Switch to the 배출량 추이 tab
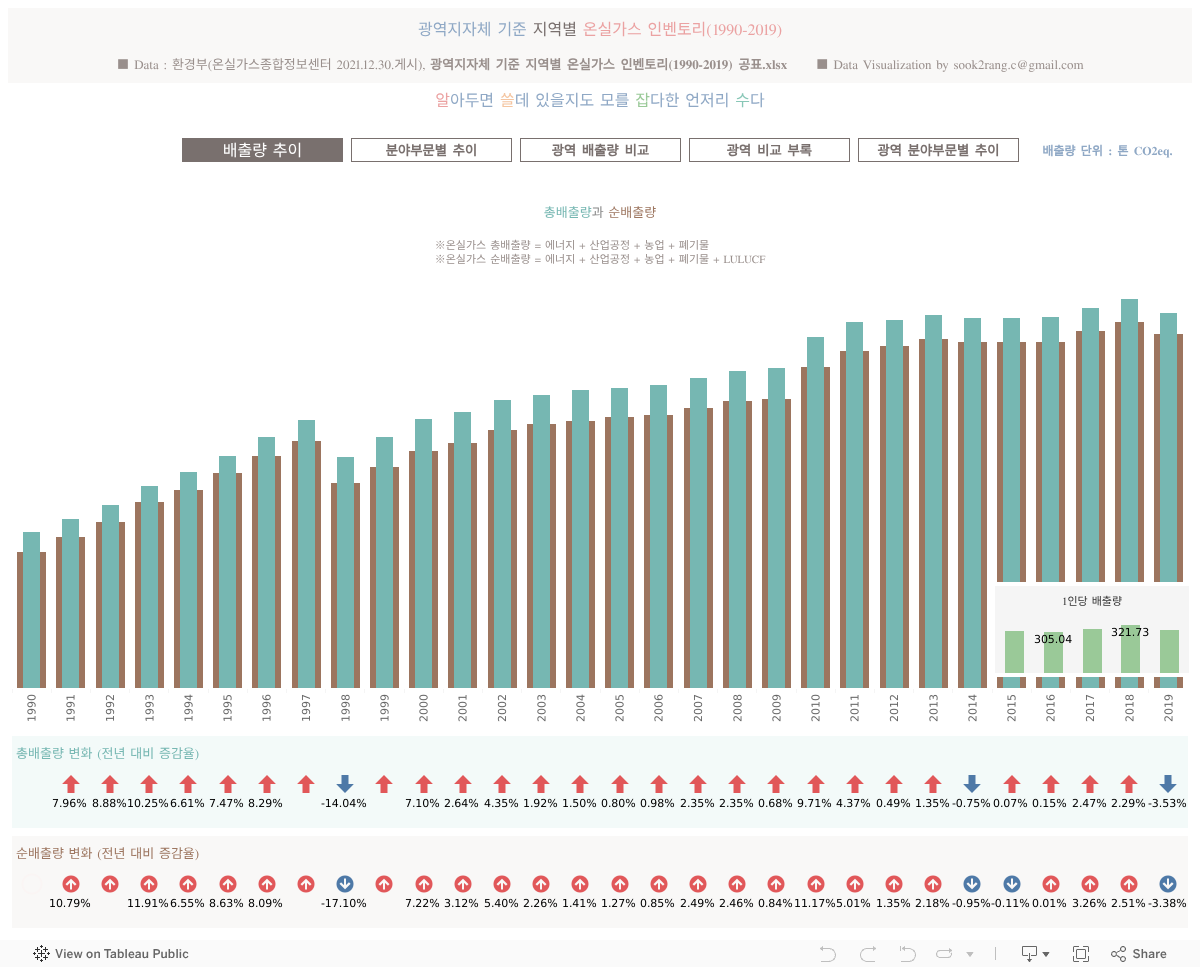The width and height of the screenshot is (1200, 967). 262,150
